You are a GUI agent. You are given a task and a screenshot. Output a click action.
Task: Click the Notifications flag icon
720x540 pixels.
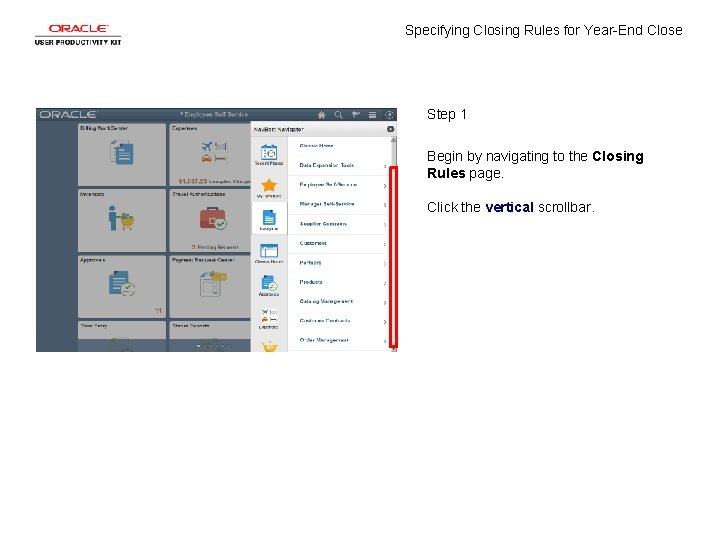355,115
